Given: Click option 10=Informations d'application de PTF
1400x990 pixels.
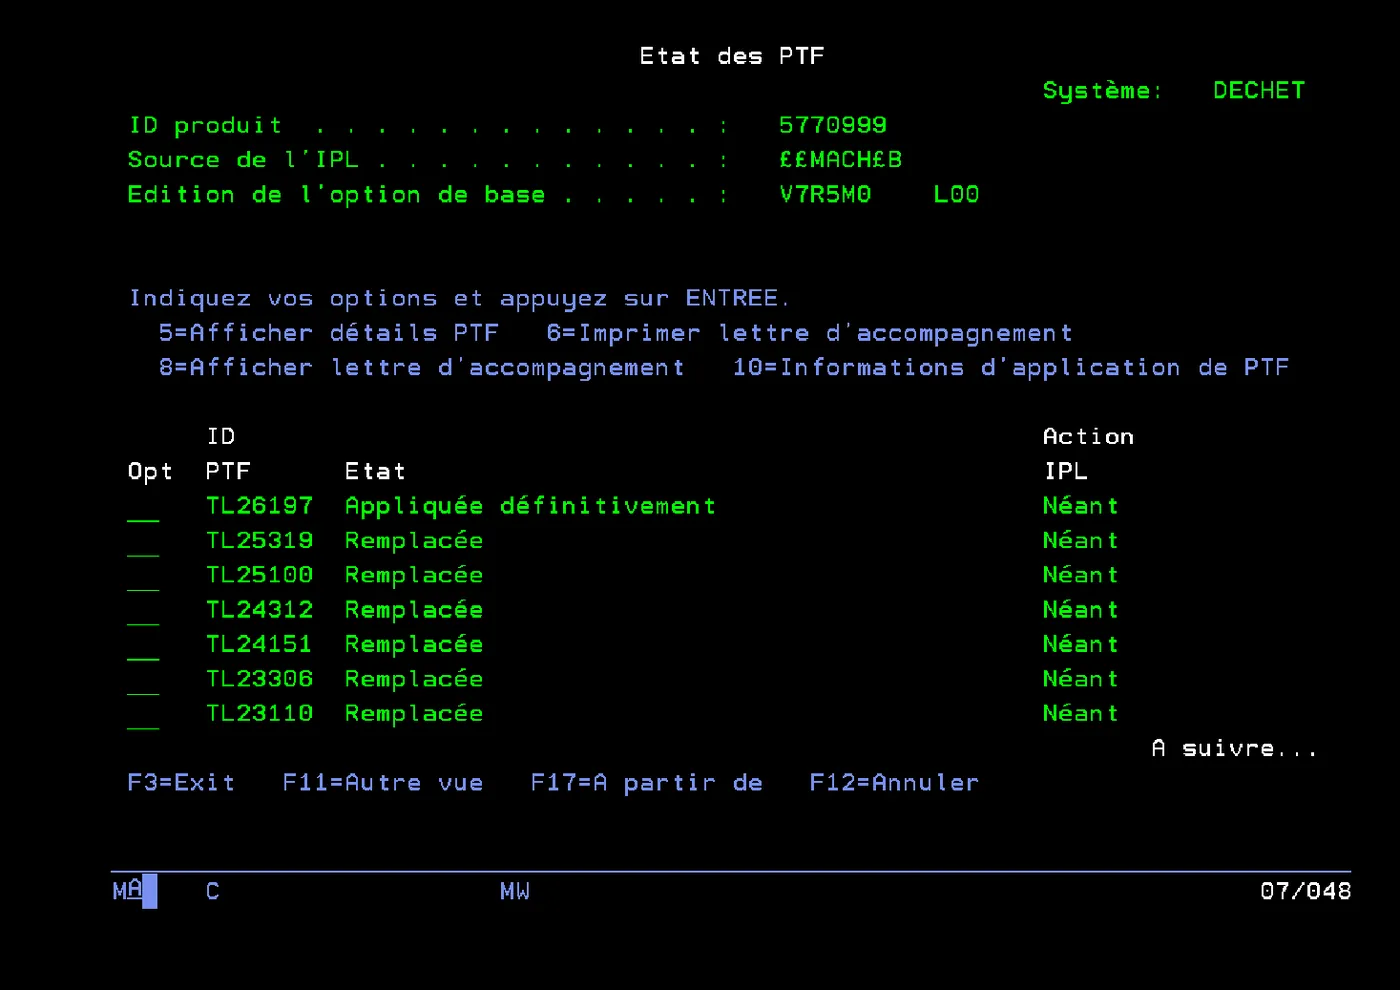Looking at the screenshot, I should click(1011, 369).
